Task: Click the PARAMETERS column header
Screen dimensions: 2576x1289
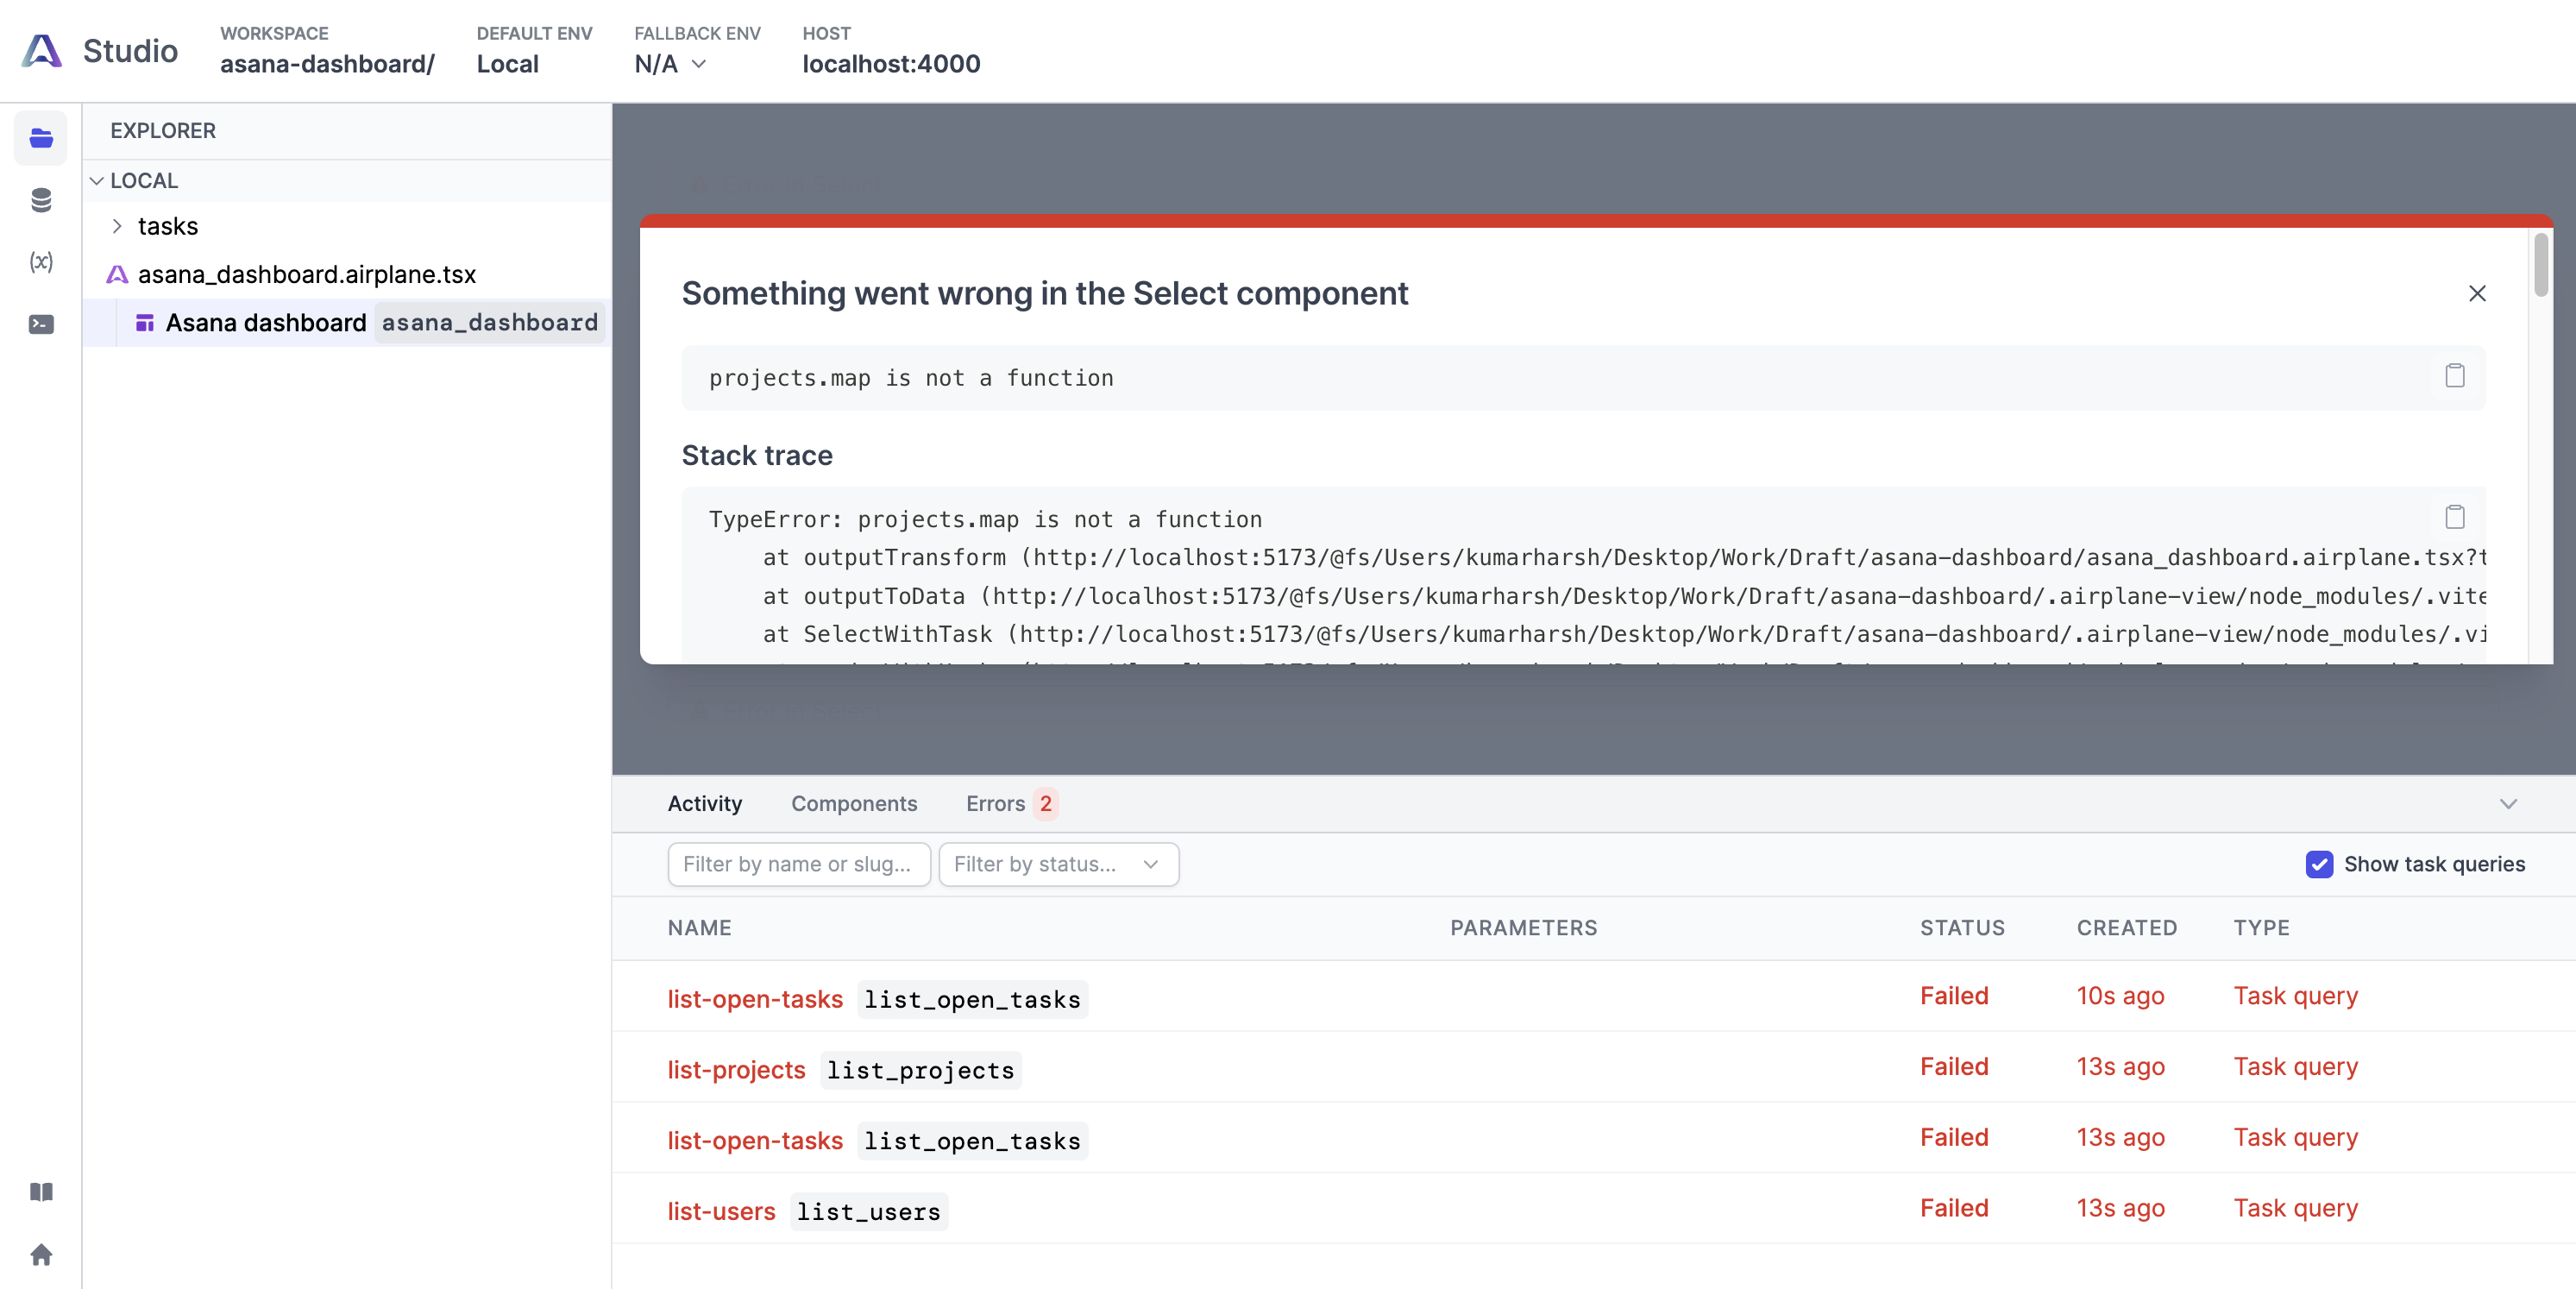Action: tap(1523, 928)
